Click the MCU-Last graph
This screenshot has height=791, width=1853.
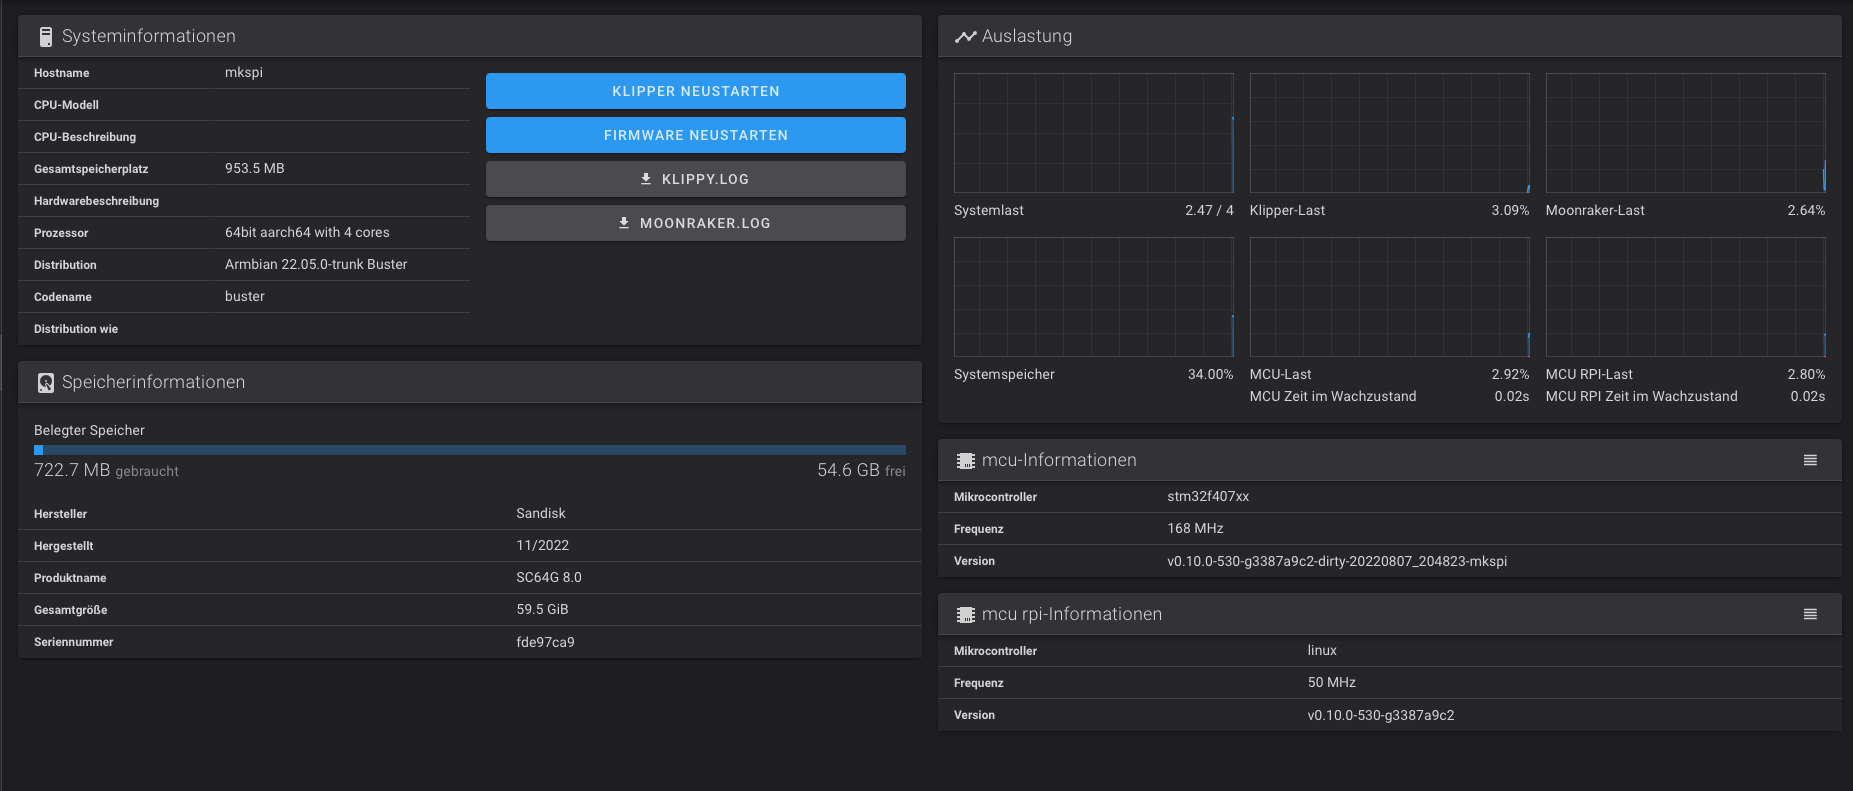click(x=1390, y=297)
